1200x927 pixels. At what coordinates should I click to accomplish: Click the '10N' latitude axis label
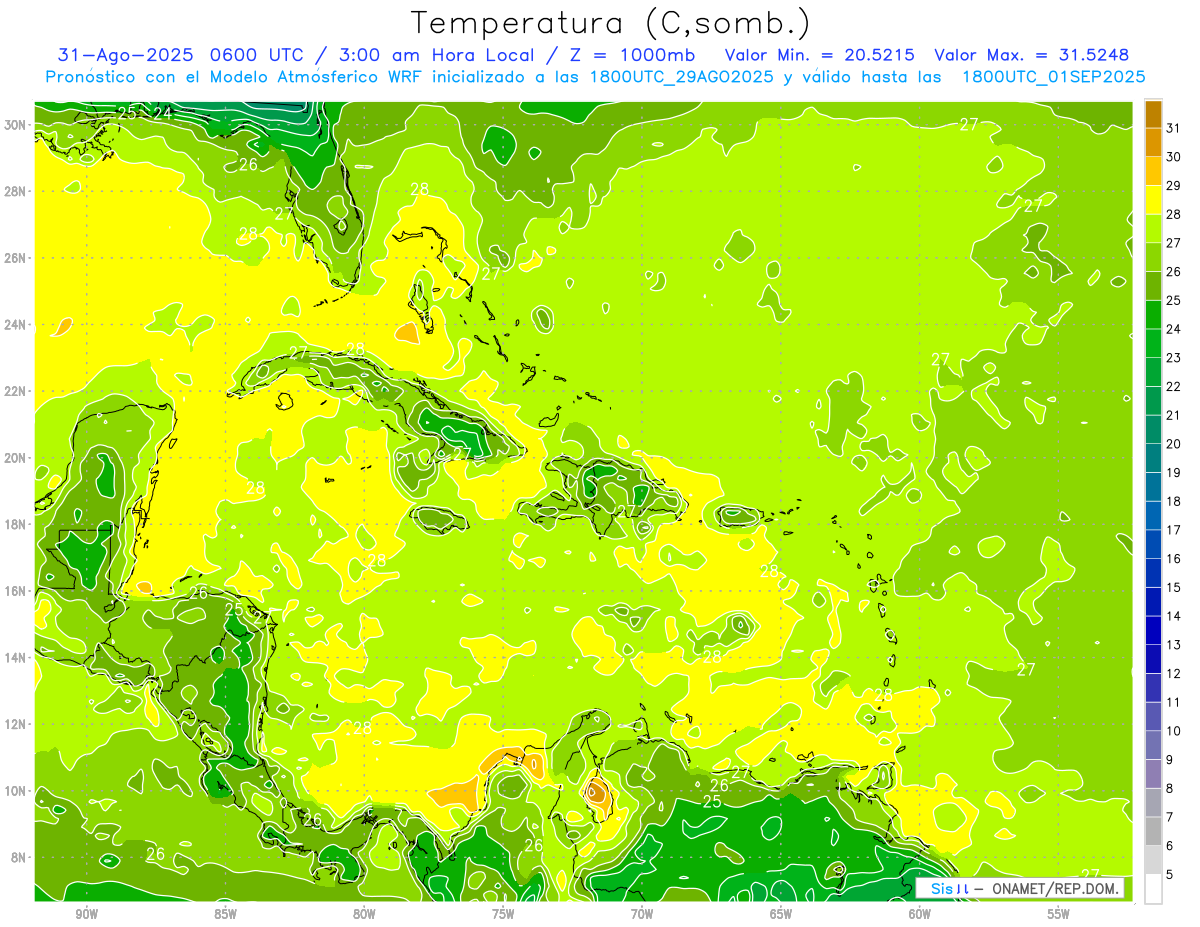[16, 791]
